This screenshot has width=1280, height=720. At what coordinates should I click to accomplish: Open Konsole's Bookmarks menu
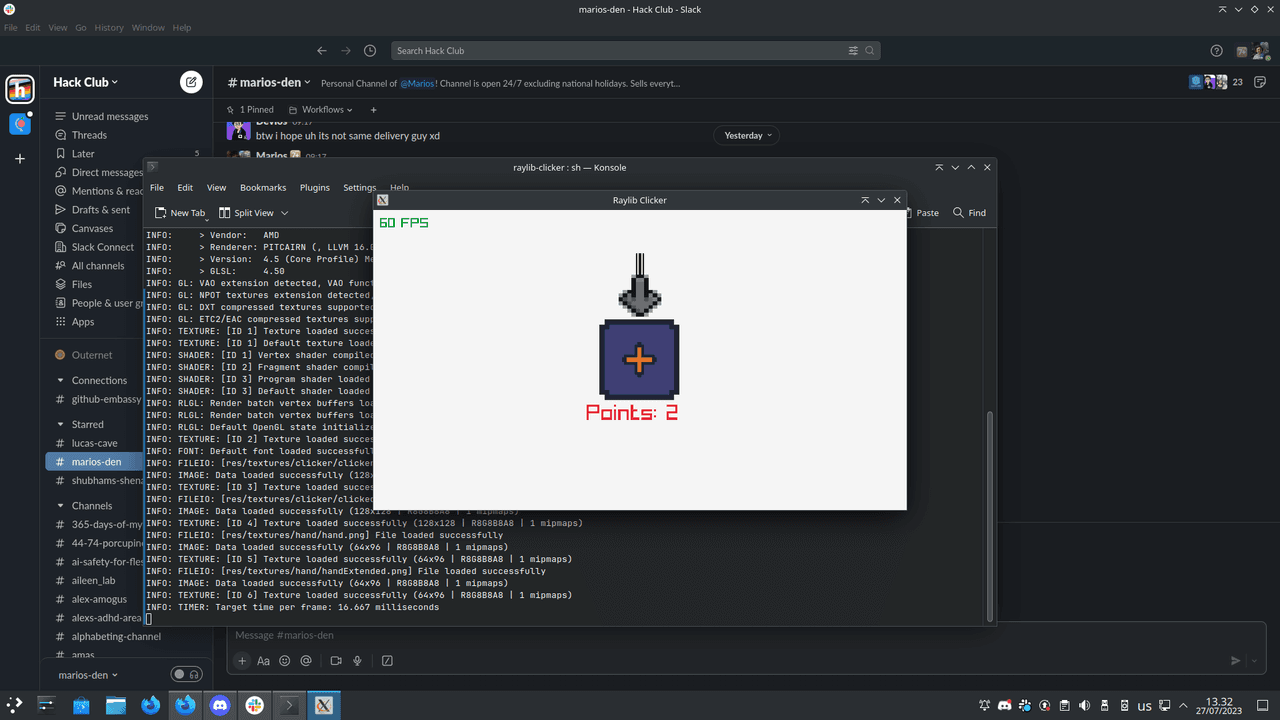(263, 188)
